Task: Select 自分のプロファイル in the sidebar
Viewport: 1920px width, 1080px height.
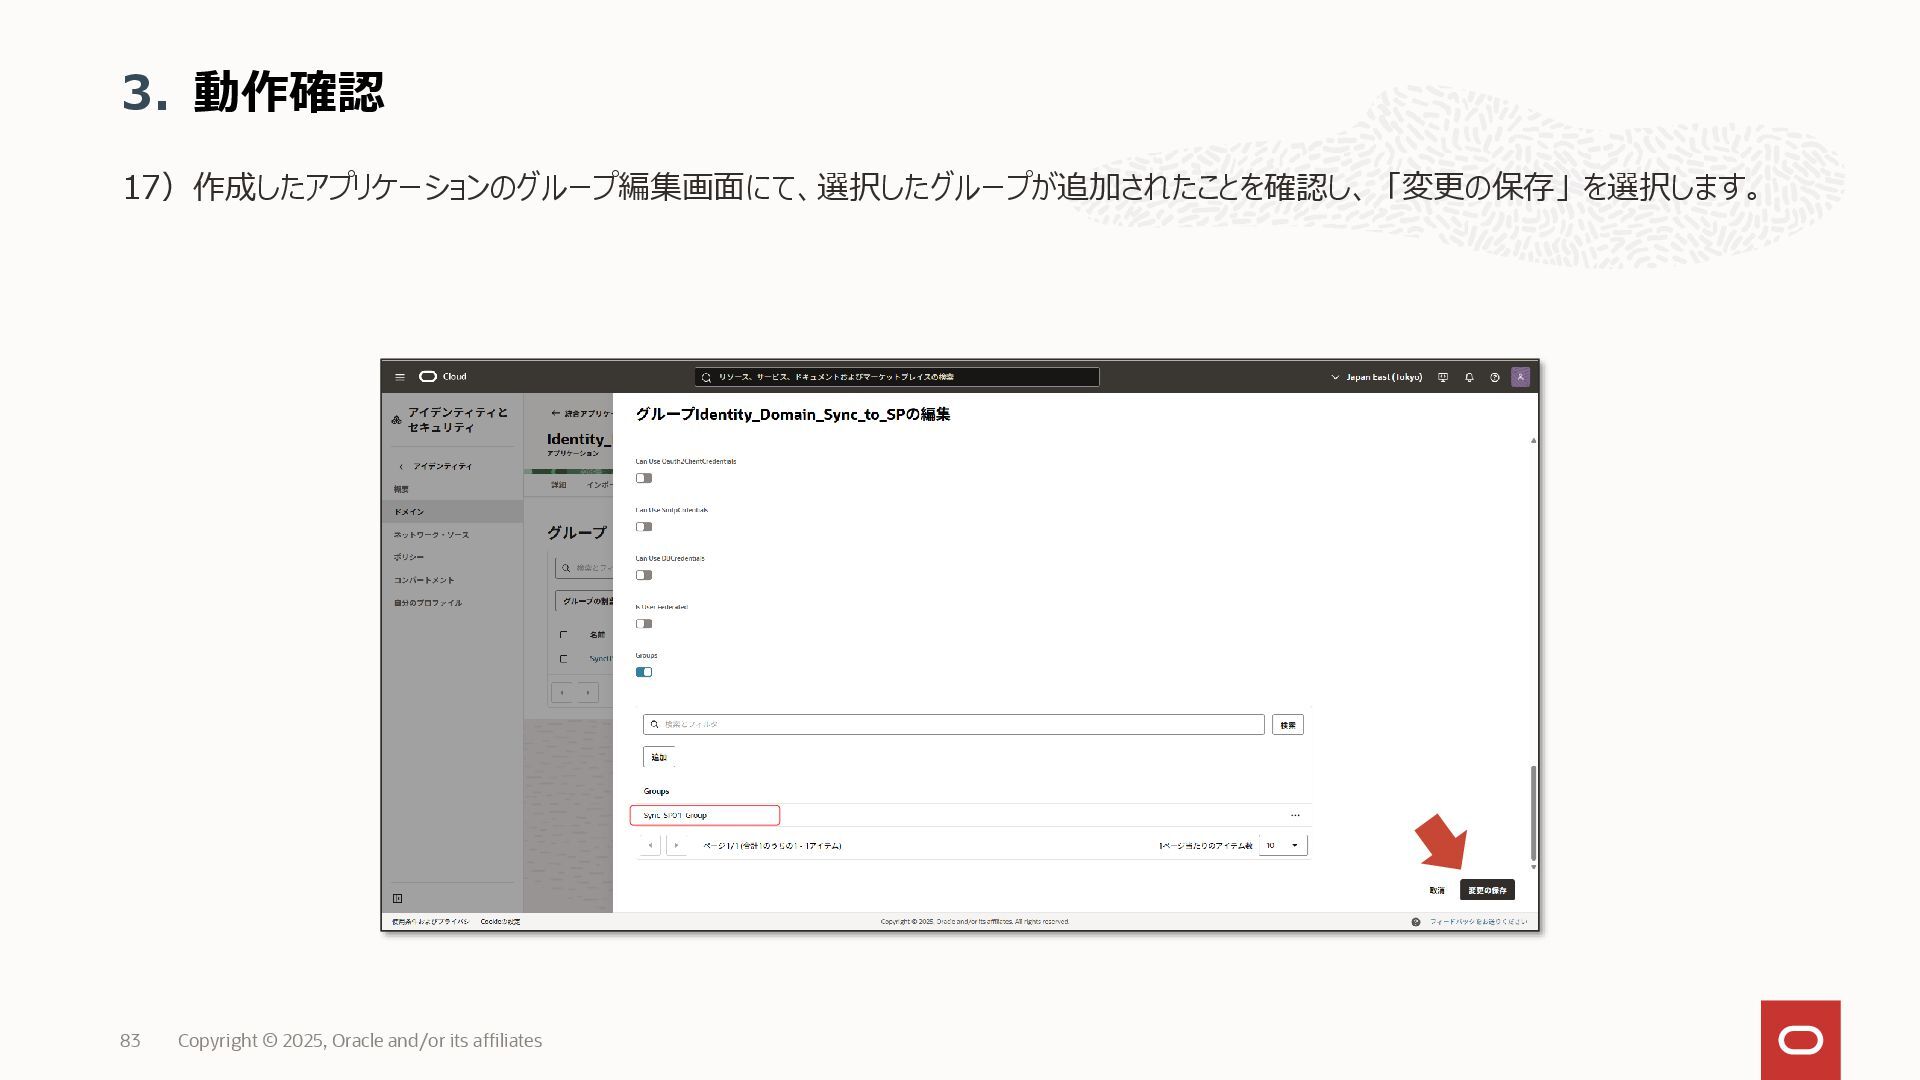Action: pos(428,603)
